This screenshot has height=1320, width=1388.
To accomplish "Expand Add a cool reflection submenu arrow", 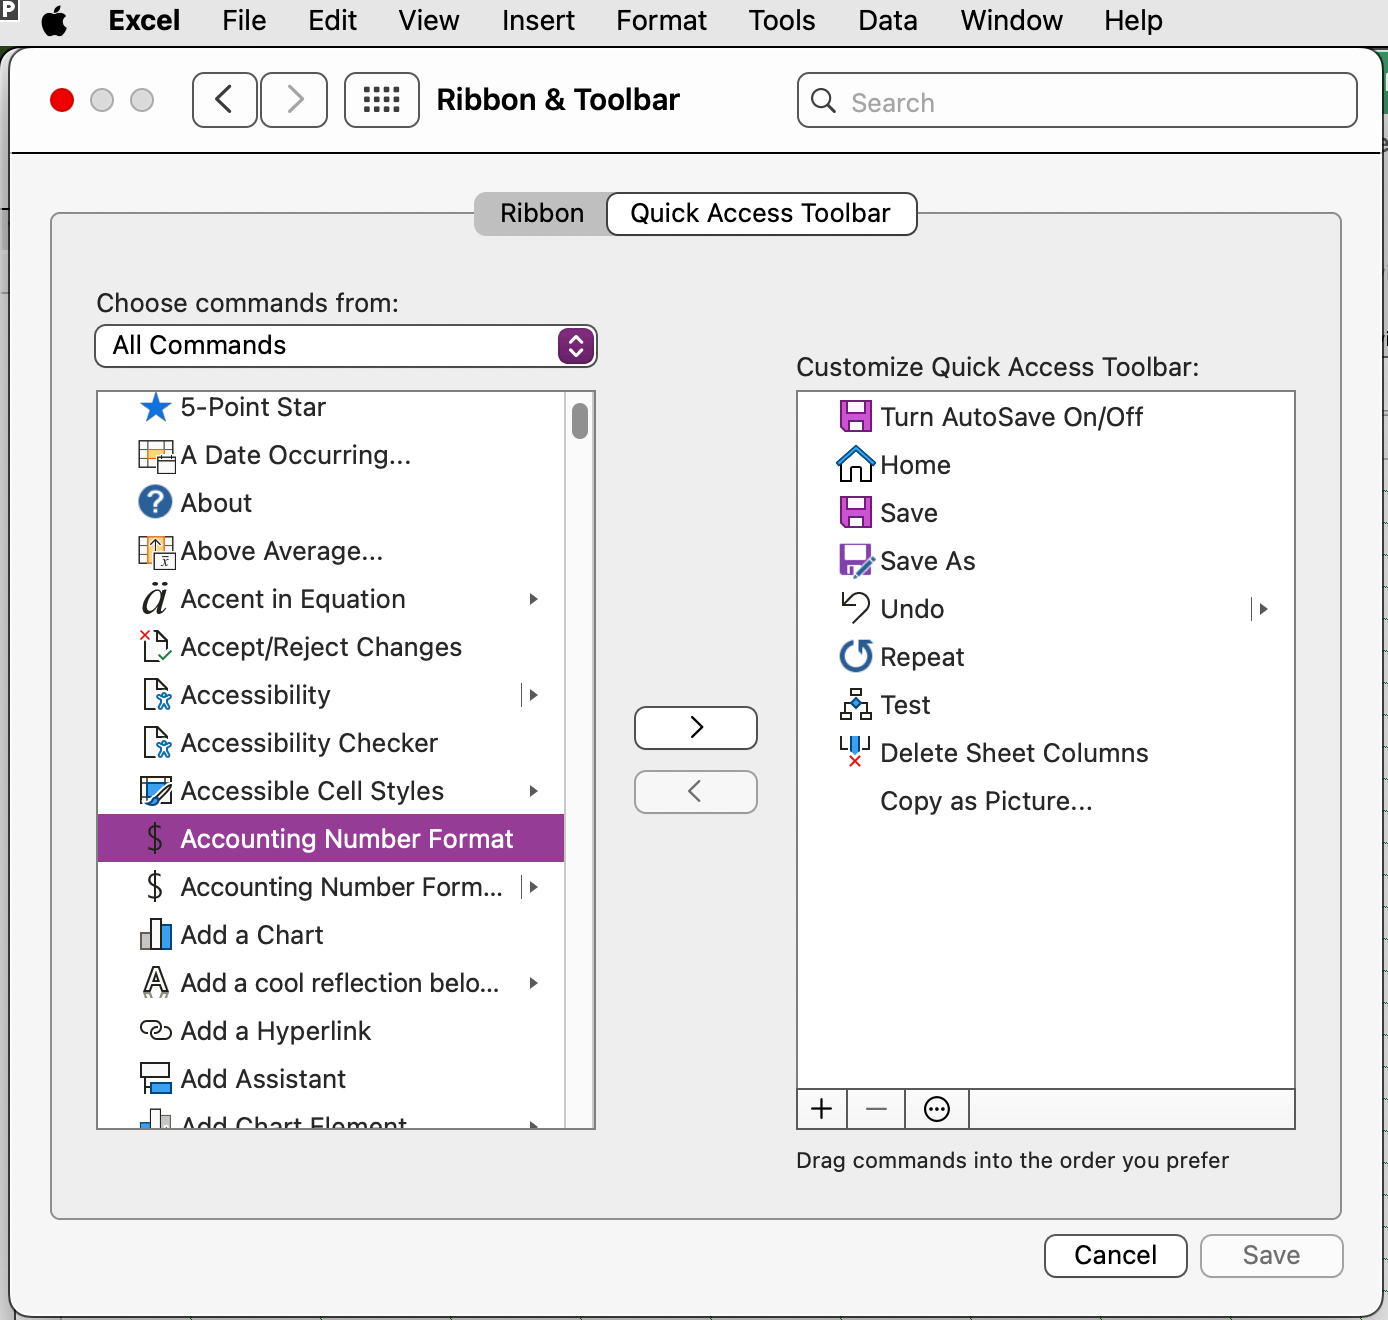I will [534, 983].
